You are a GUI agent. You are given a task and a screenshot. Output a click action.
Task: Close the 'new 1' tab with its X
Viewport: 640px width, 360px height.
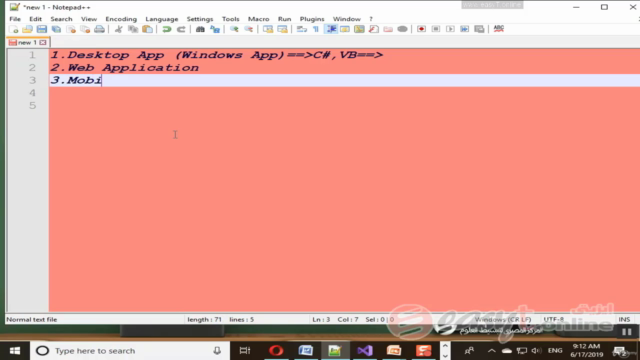tap(43, 42)
